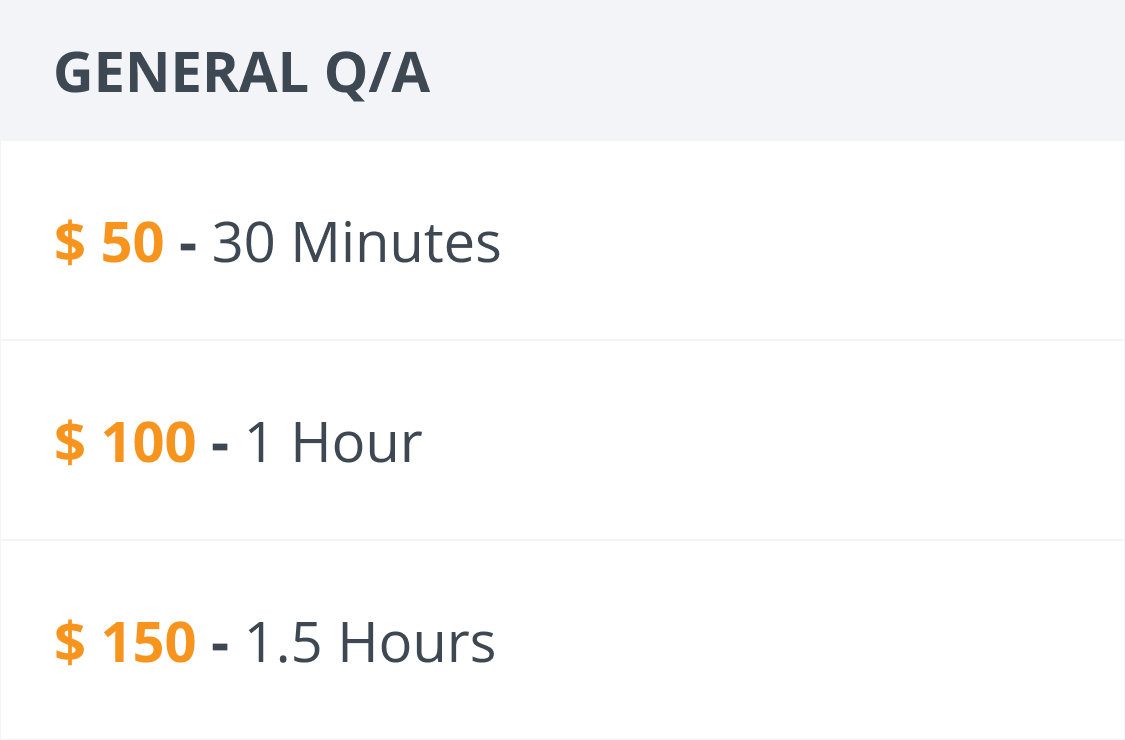This screenshot has width=1125, height=740.
Task: Click the 1.5 Hours duration text
Action: click(x=370, y=642)
